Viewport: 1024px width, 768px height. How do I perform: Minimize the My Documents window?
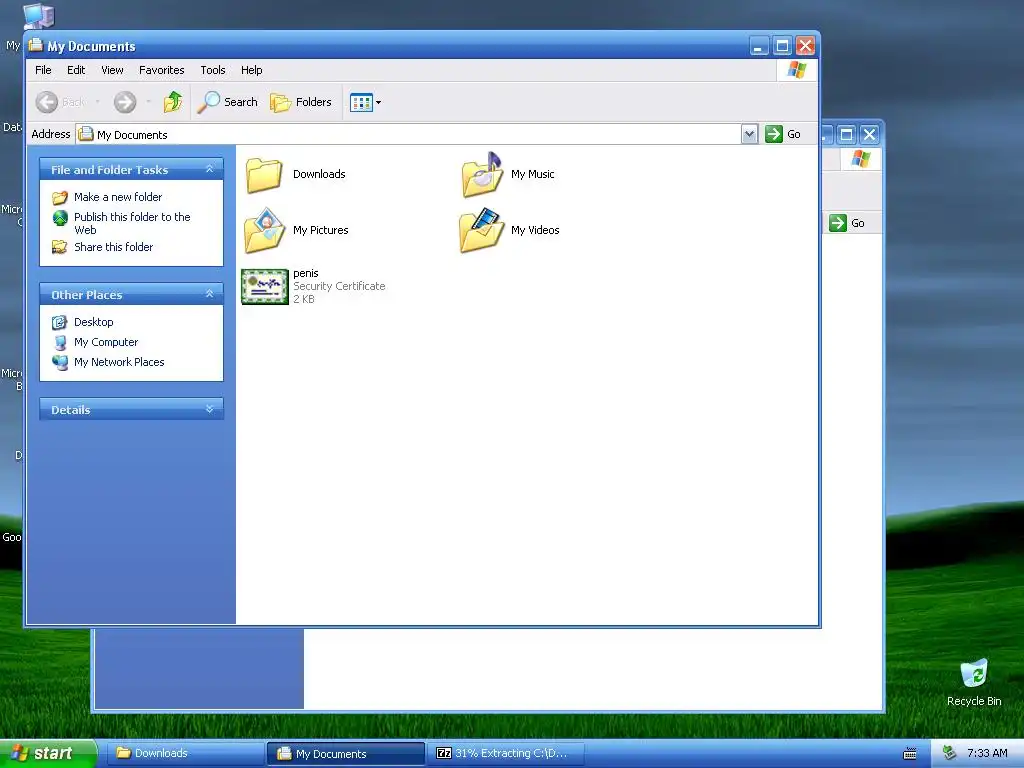[x=759, y=46]
